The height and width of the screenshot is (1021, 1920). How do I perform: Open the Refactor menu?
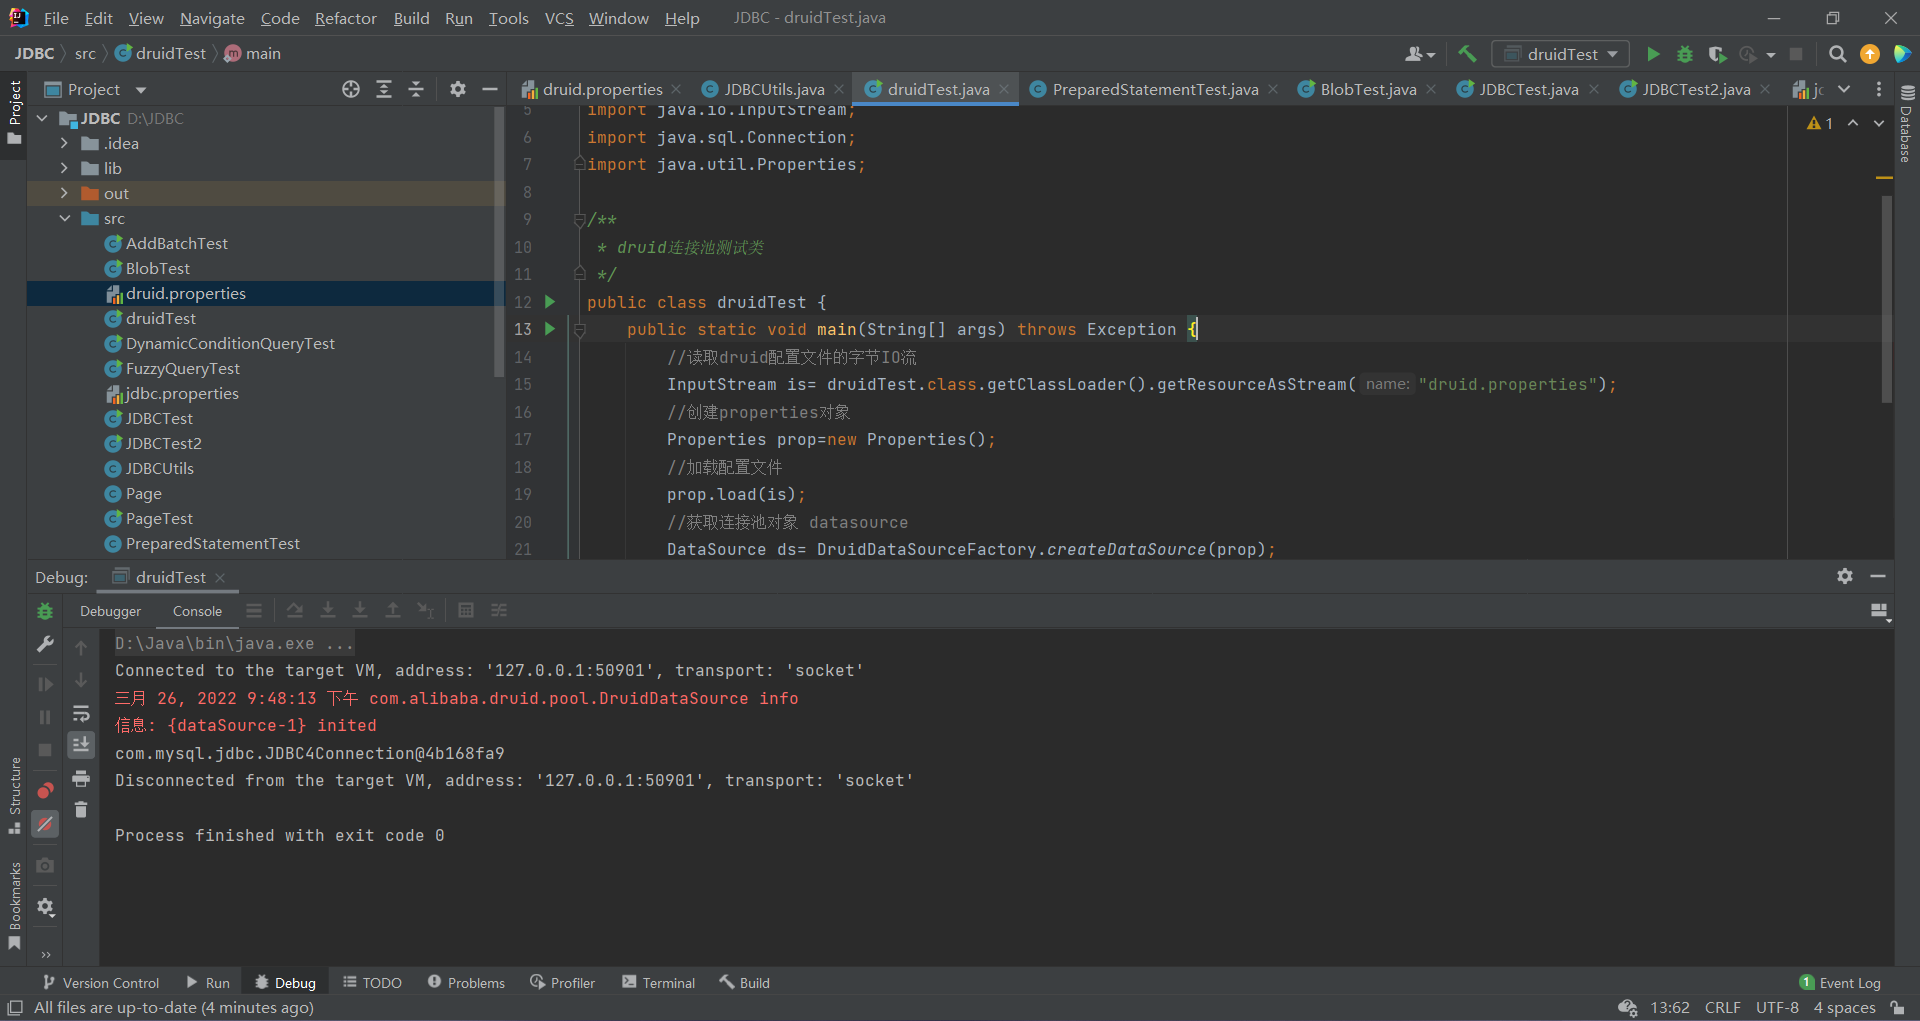click(x=345, y=18)
